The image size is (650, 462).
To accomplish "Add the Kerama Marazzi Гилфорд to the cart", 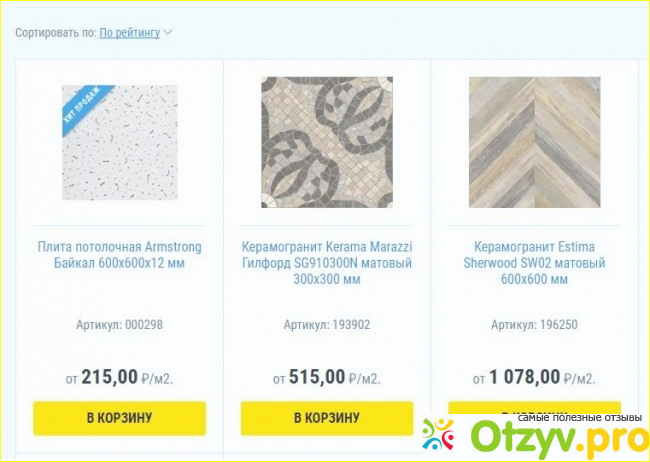I will pos(327,418).
